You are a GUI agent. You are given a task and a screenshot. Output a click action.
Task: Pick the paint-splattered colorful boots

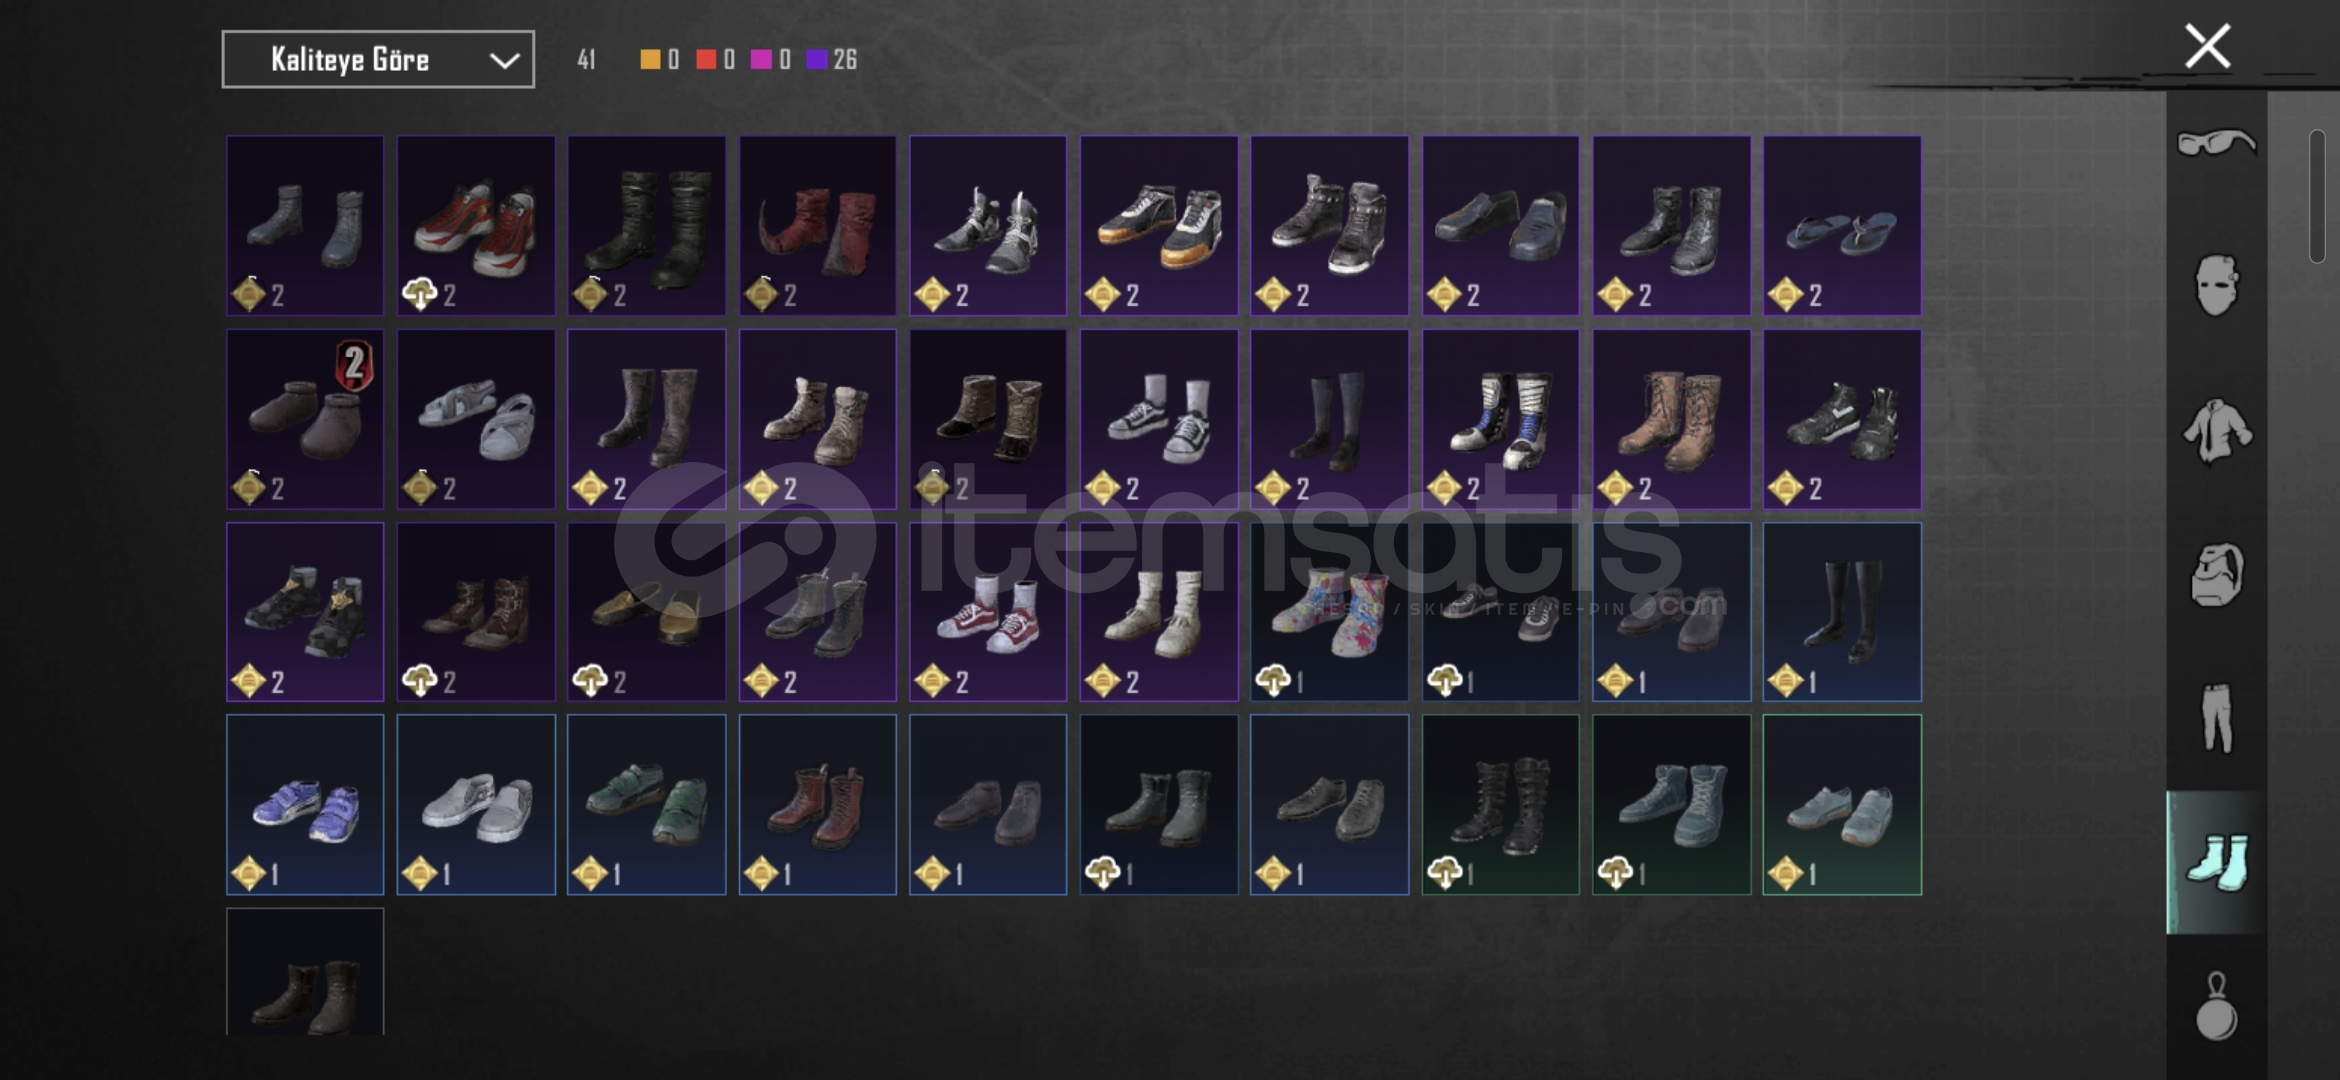click(x=1329, y=612)
